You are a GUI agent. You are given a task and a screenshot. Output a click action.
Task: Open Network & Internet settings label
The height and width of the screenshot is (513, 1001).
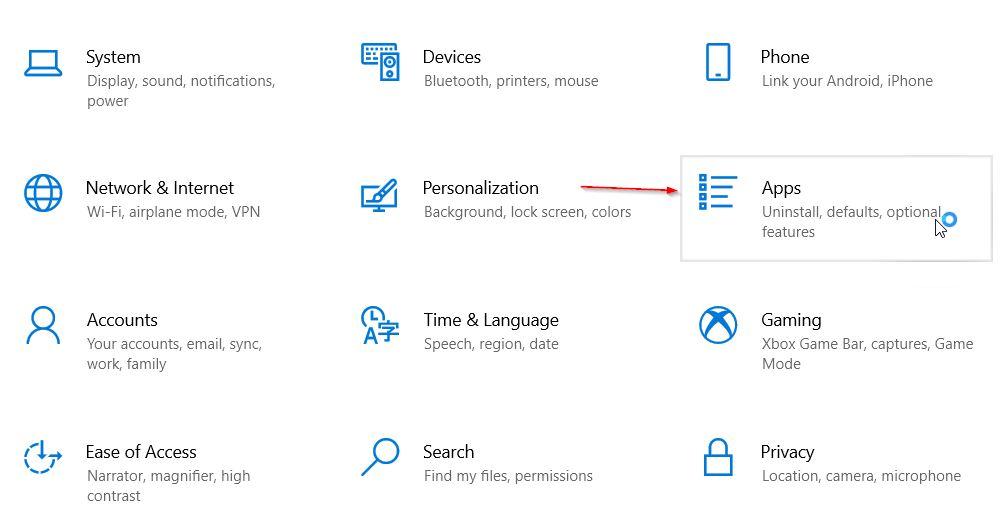pos(160,188)
